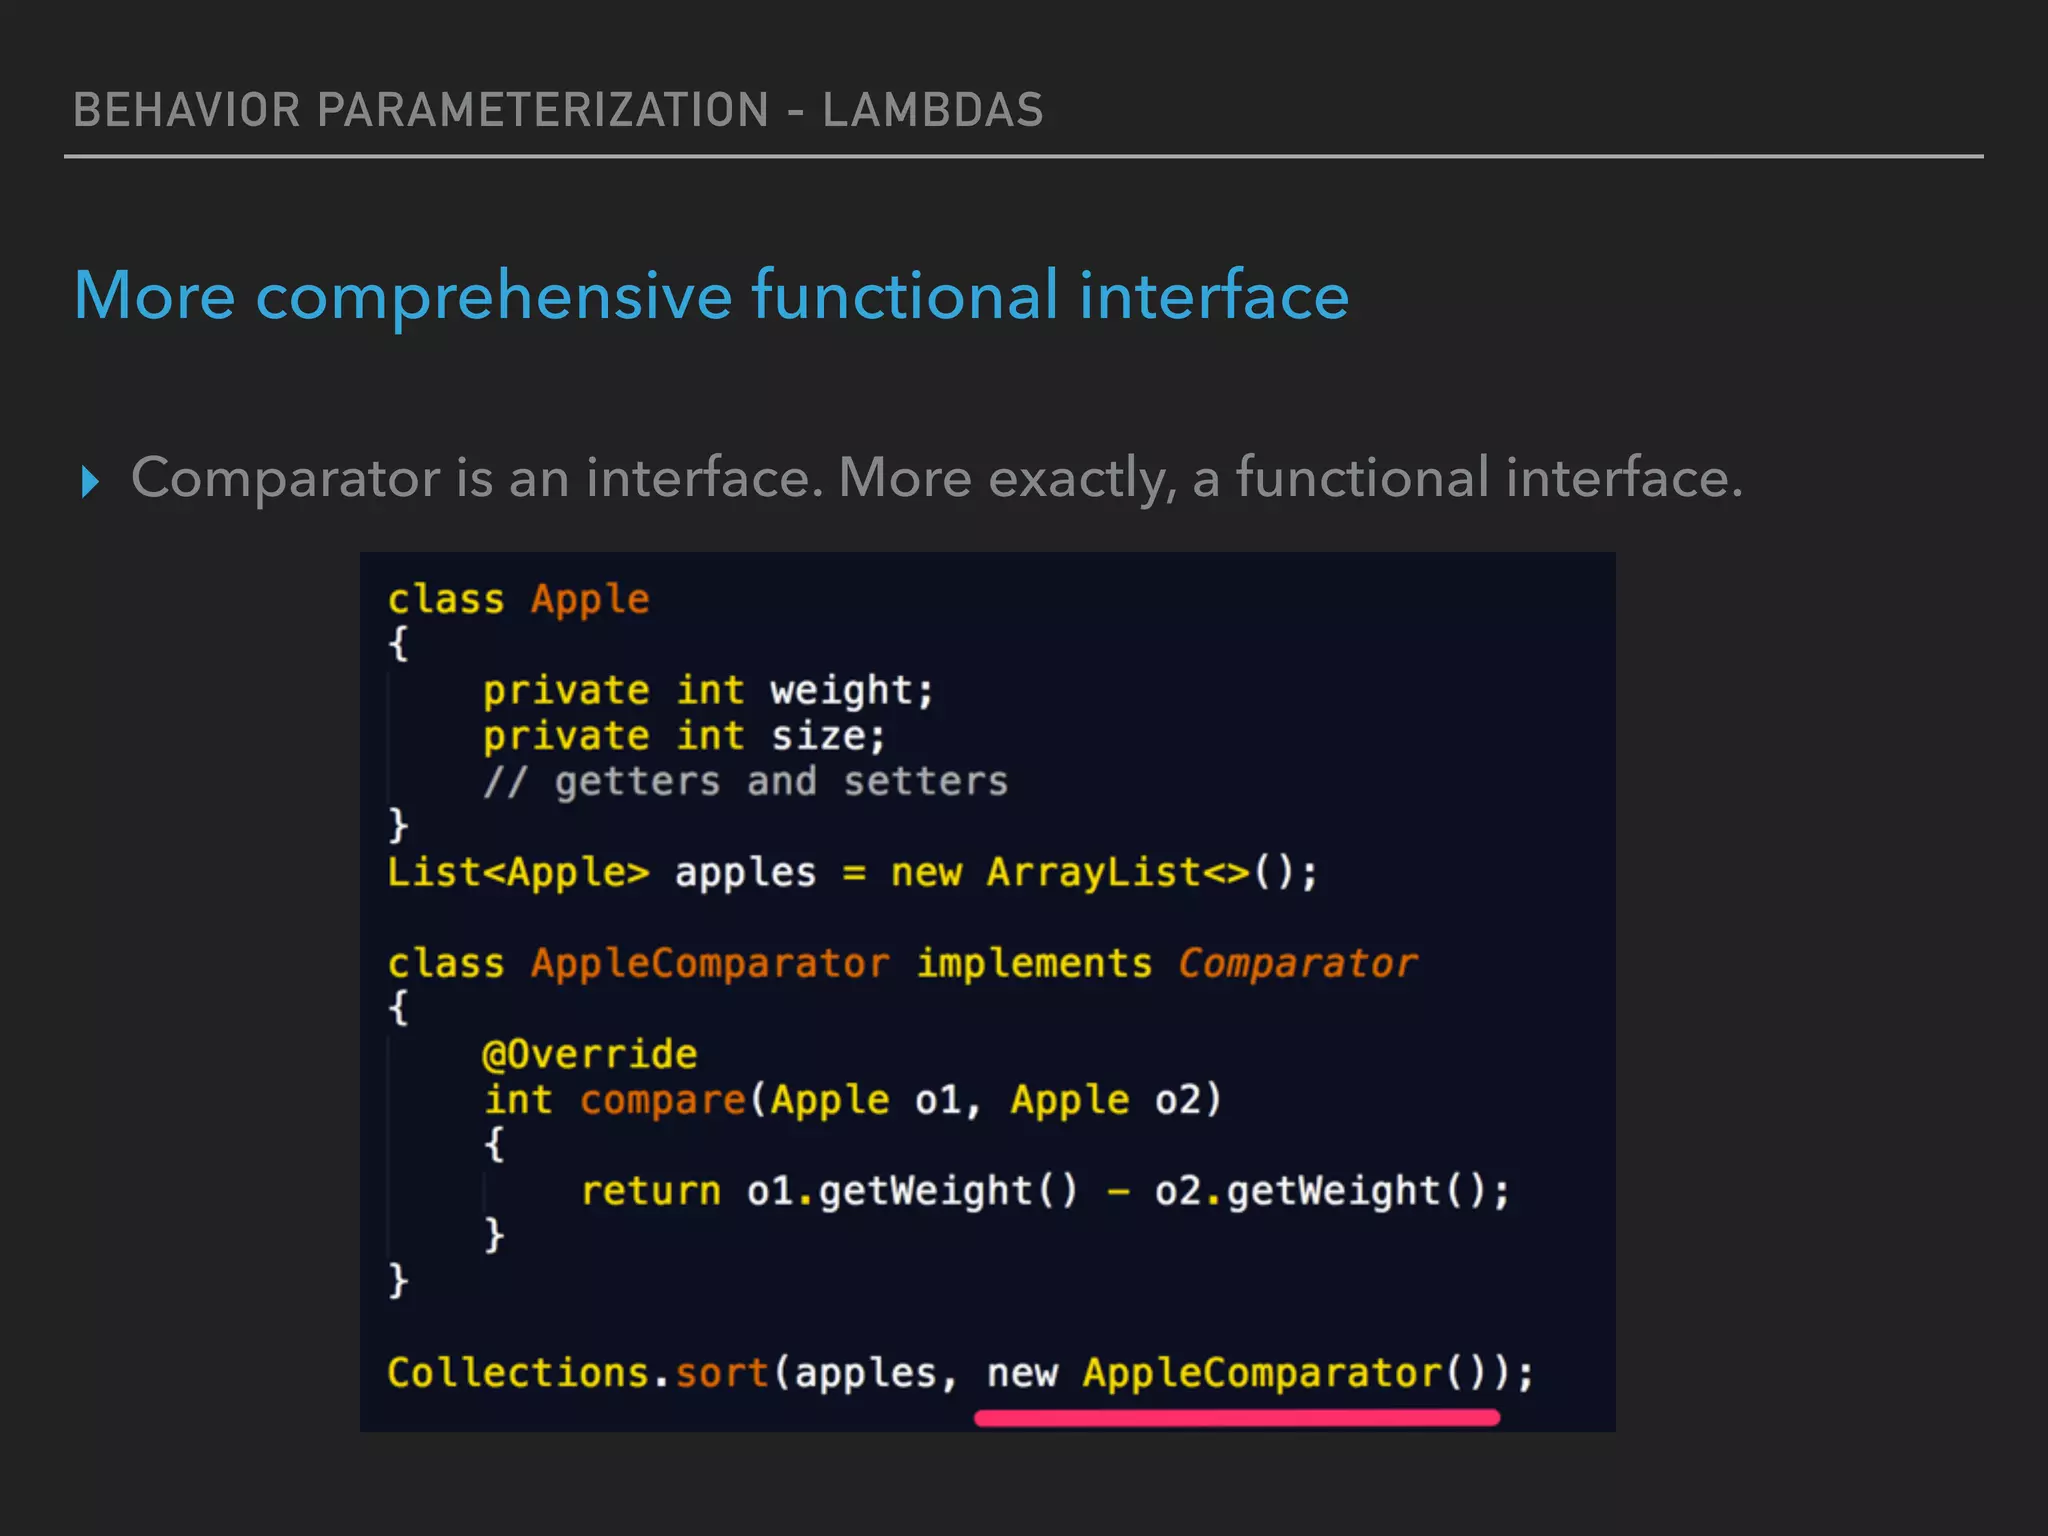Click the comment '// getters and setters'
2048x1536 pixels.
745,781
